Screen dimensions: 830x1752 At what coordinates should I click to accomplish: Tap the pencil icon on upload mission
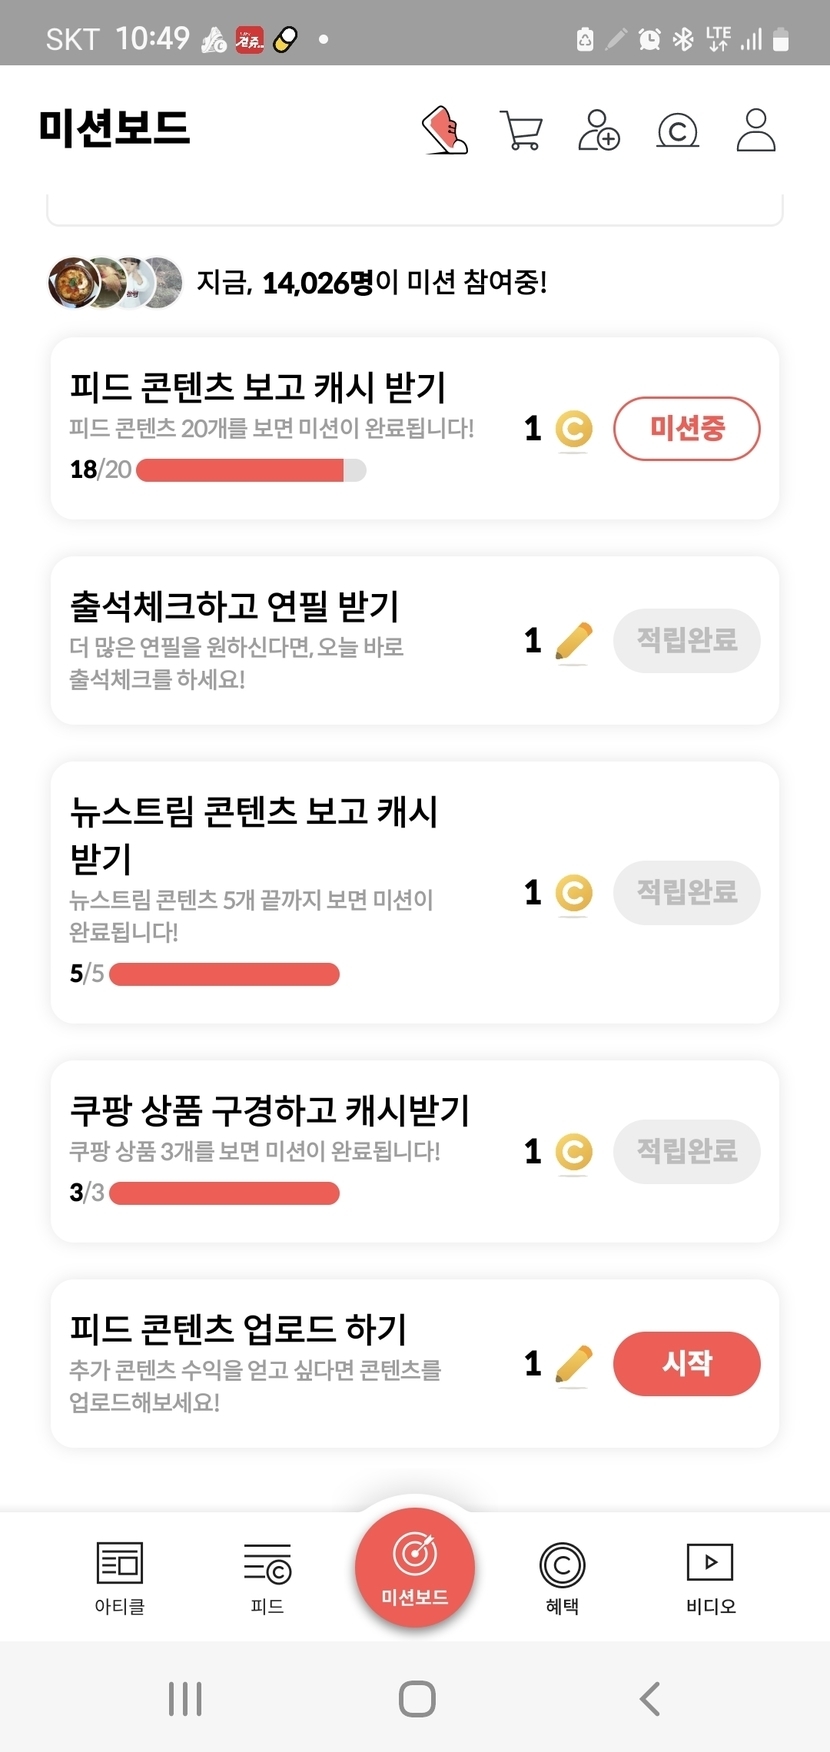[573, 1364]
